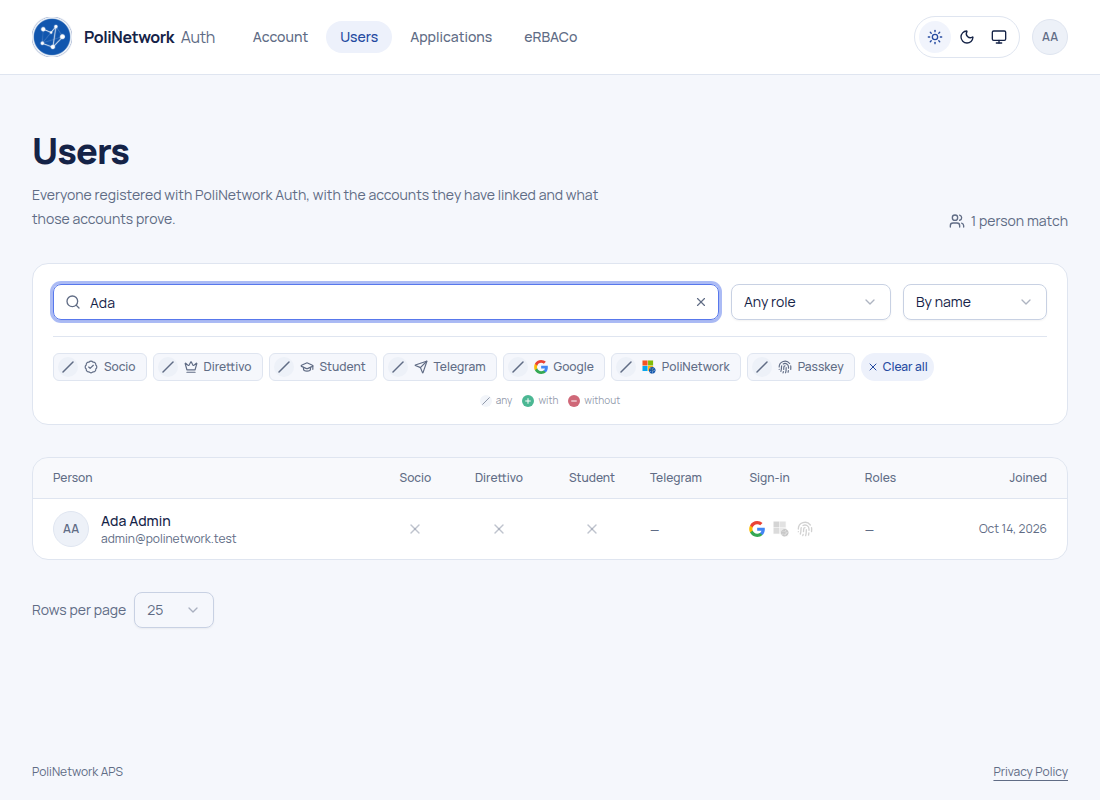Click Direttivo X mark in Ada Admin row
The height and width of the screenshot is (800, 1100).
tap(499, 529)
